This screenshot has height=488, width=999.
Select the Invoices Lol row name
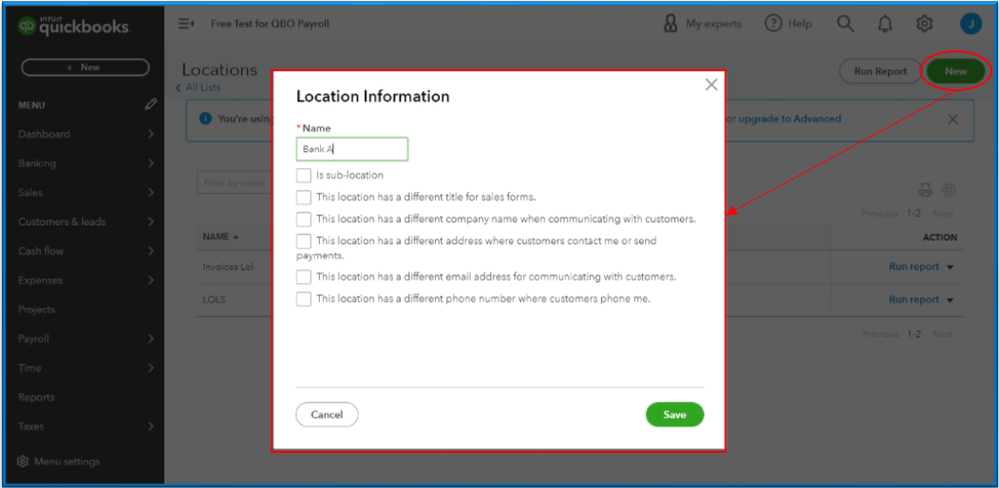[x=228, y=267]
